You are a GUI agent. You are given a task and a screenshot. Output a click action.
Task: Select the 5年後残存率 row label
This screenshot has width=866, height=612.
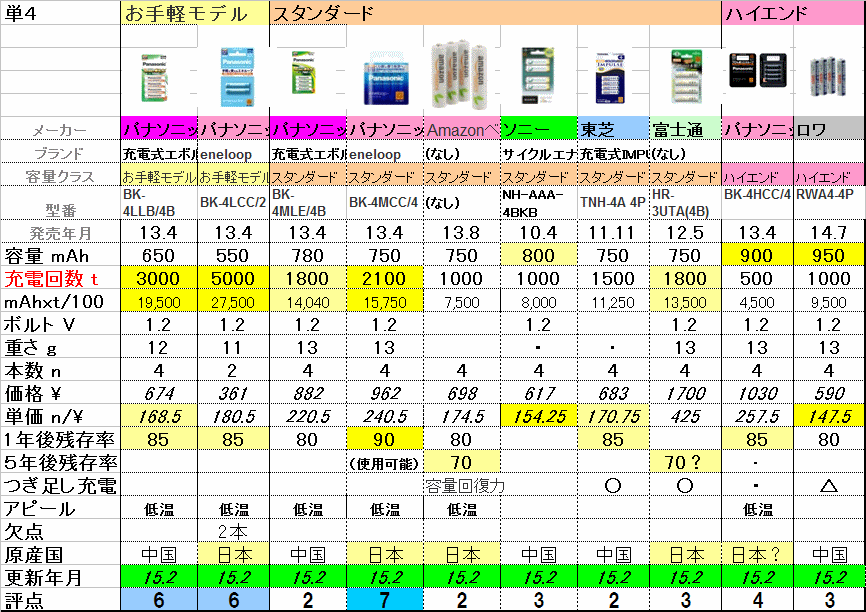[x=60, y=462]
